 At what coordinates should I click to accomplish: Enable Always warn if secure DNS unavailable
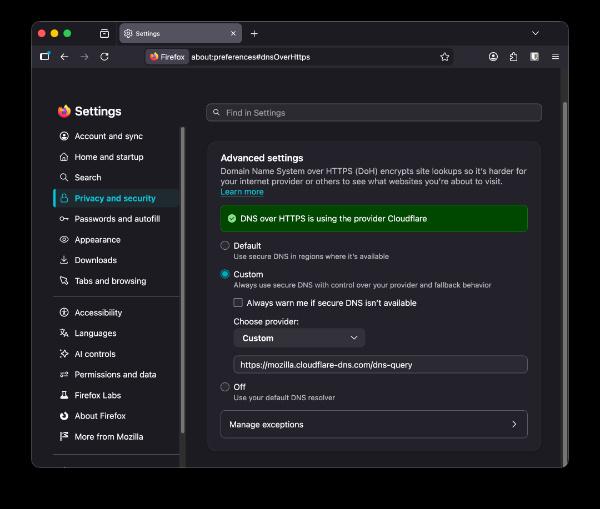click(x=238, y=303)
